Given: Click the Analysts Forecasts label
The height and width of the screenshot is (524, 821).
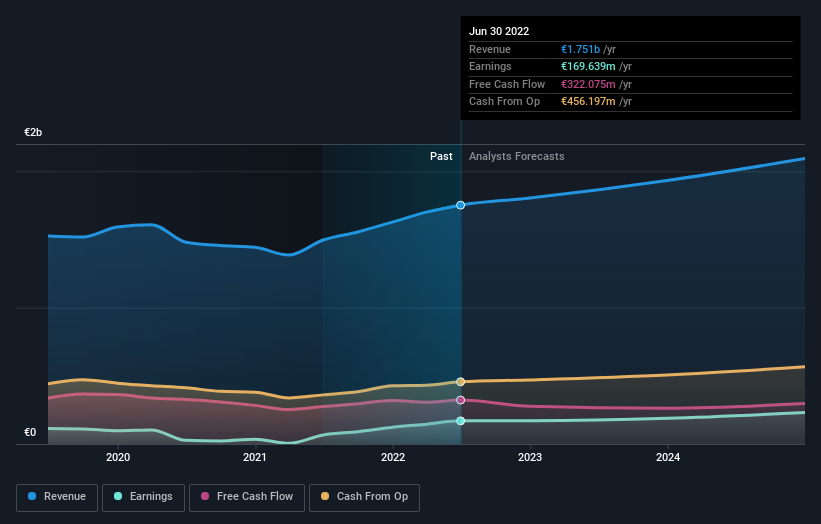Looking at the screenshot, I should click(x=516, y=157).
